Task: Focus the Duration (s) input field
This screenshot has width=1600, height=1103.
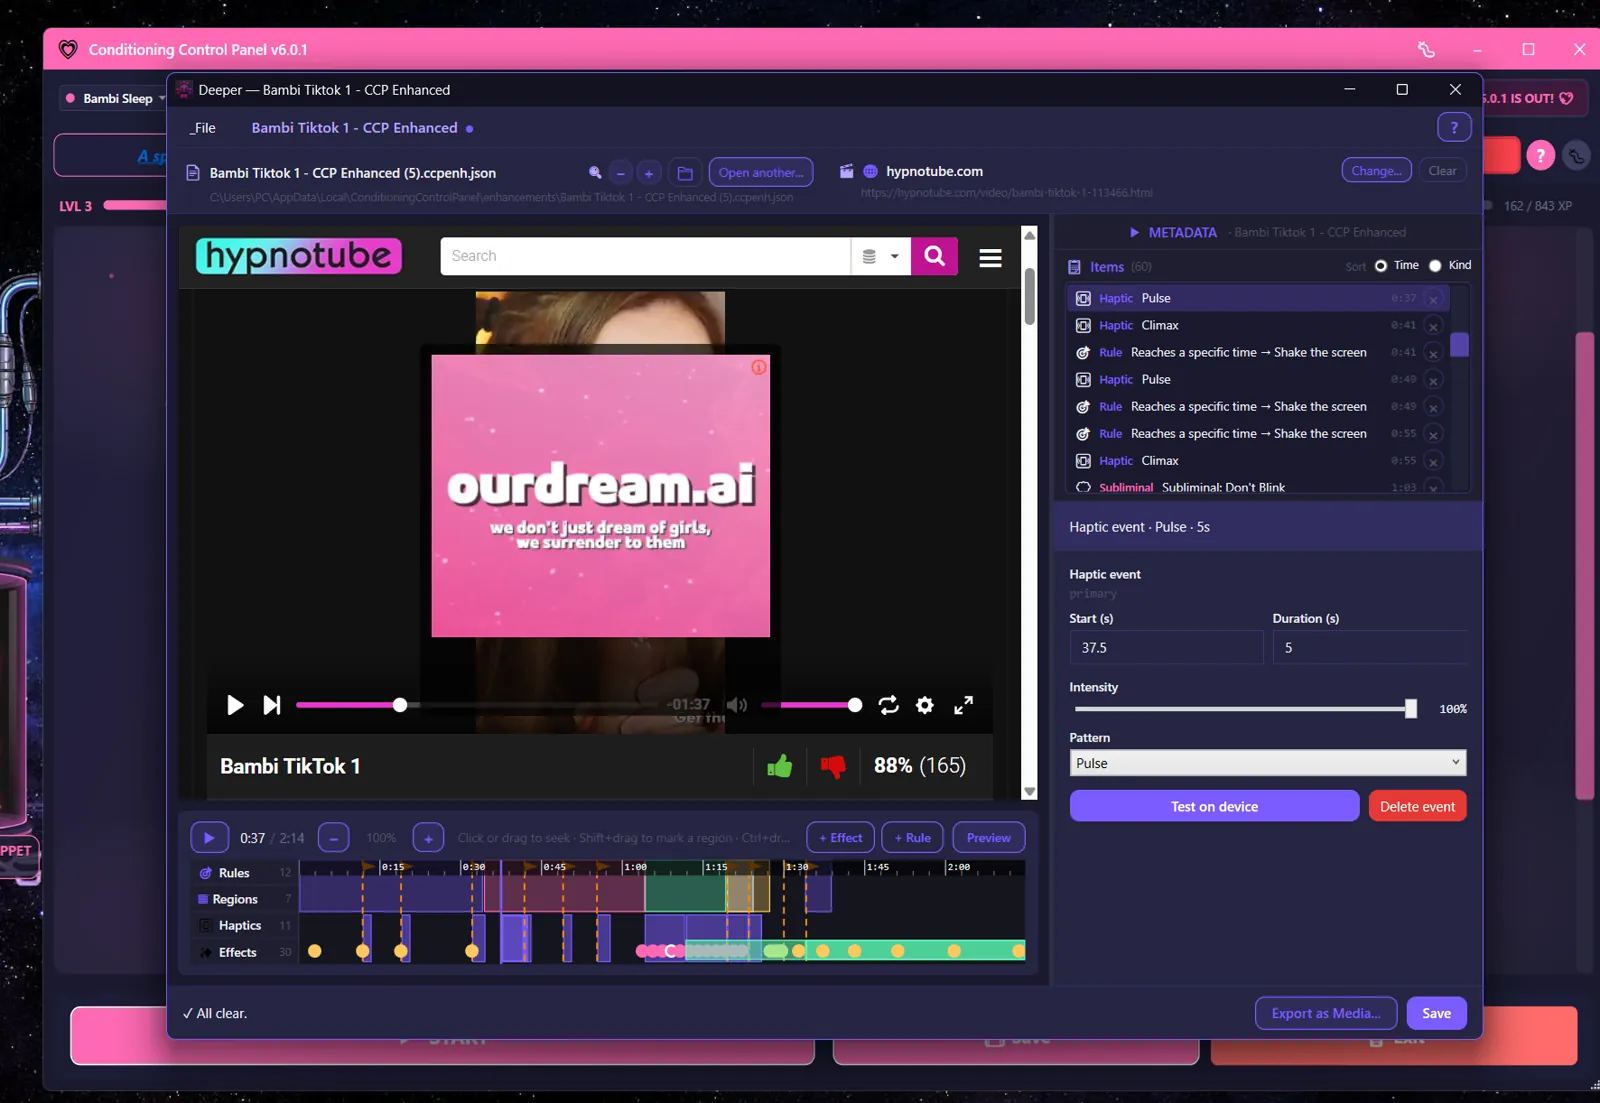Action: pos(1369,648)
